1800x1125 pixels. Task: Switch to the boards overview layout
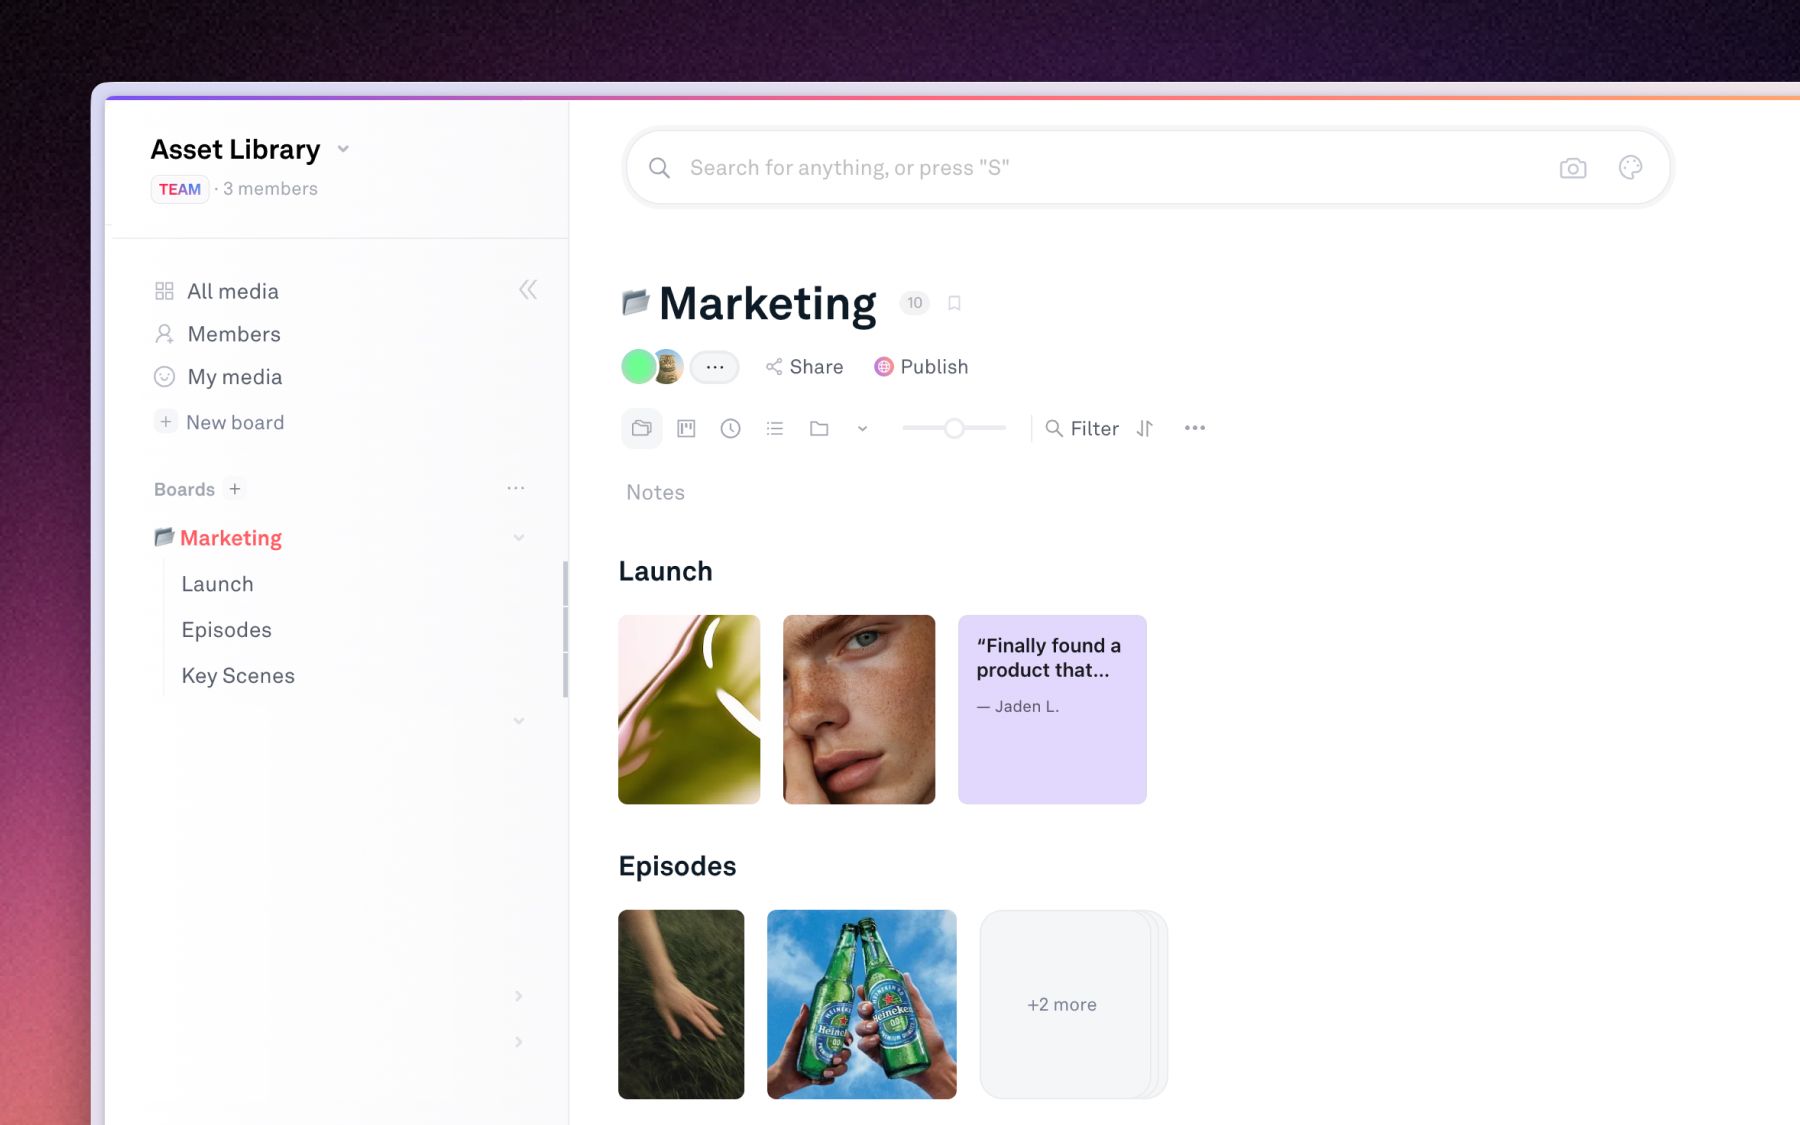642,428
